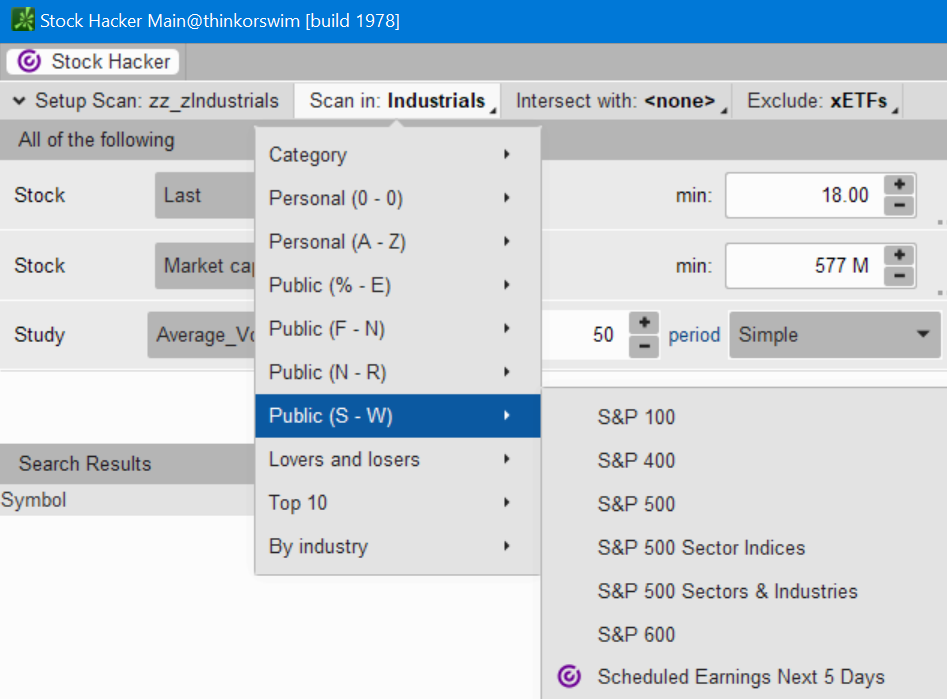Screen dimensions: 947x699
Task: Open the Last stock filter dropdown
Action: click(205, 195)
